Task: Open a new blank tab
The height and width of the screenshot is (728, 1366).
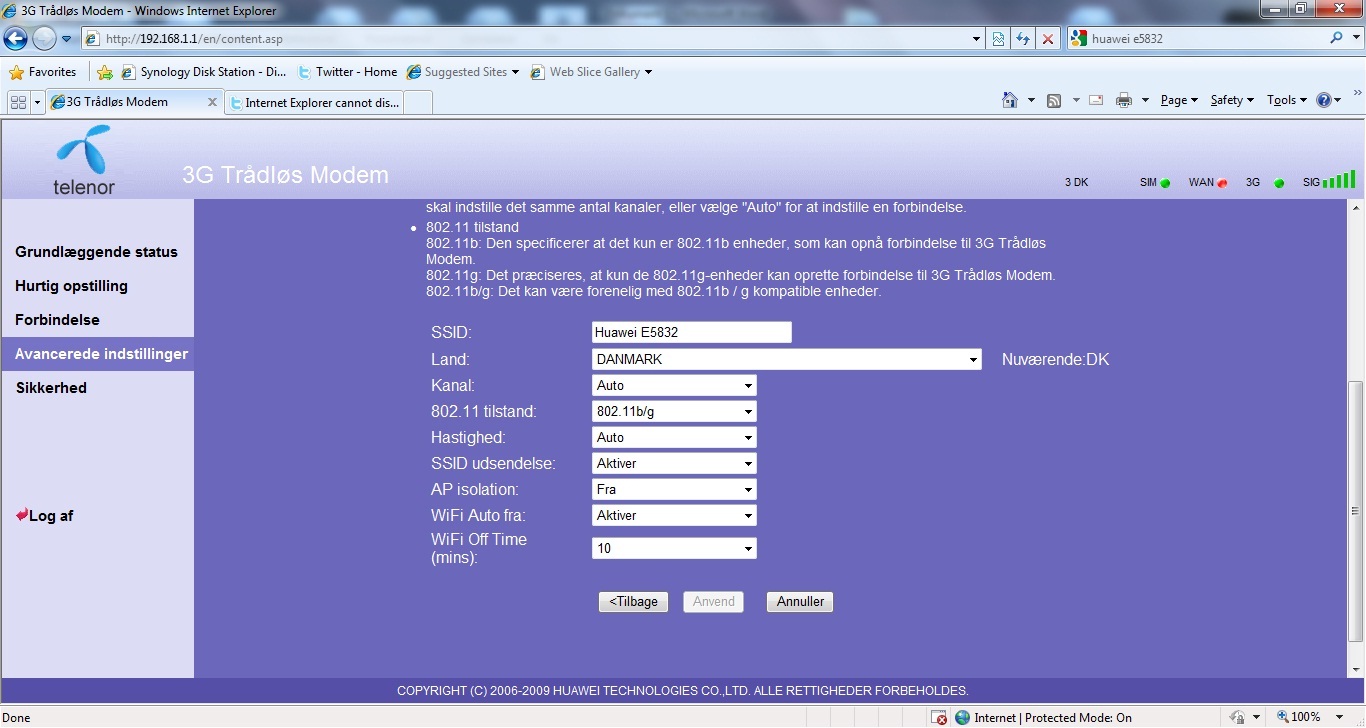Action: point(418,102)
